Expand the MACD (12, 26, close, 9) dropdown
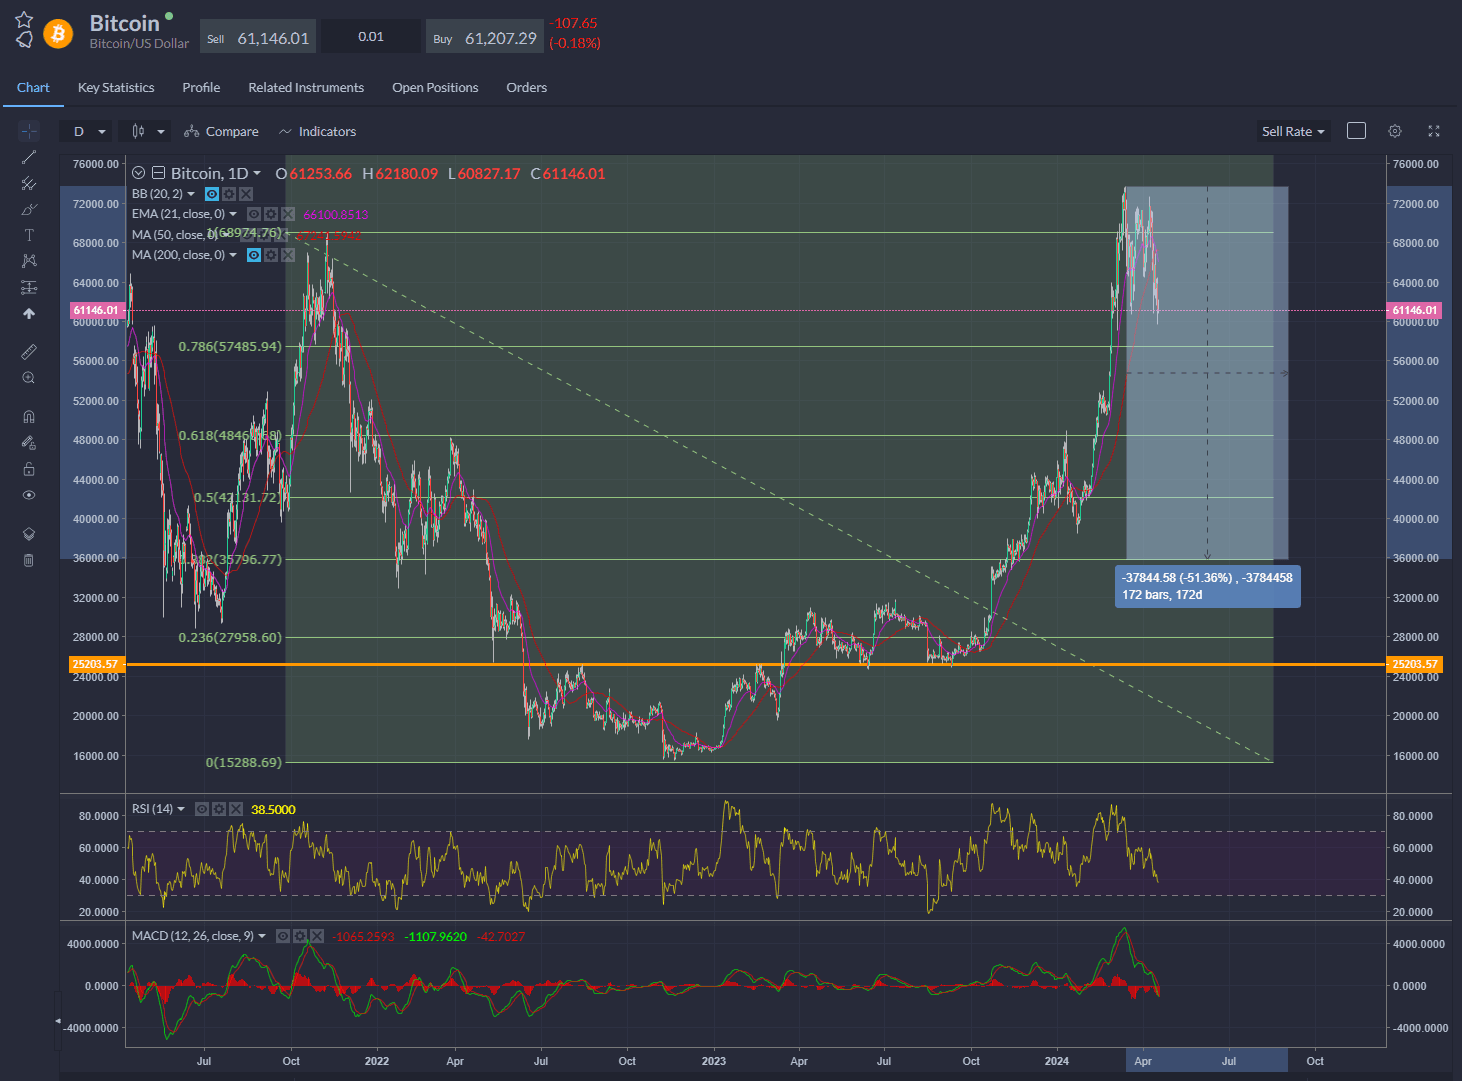The height and width of the screenshot is (1081, 1462). [262, 936]
